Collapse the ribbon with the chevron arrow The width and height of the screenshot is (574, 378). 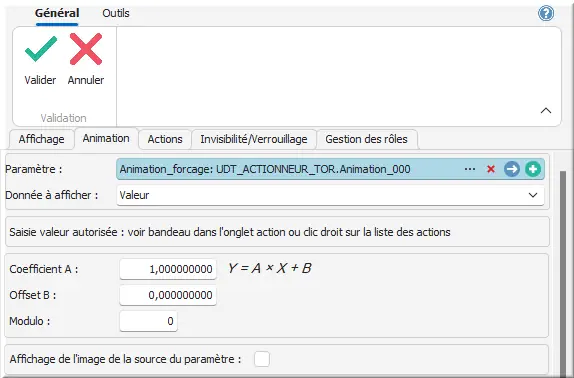[x=546, y=111]
